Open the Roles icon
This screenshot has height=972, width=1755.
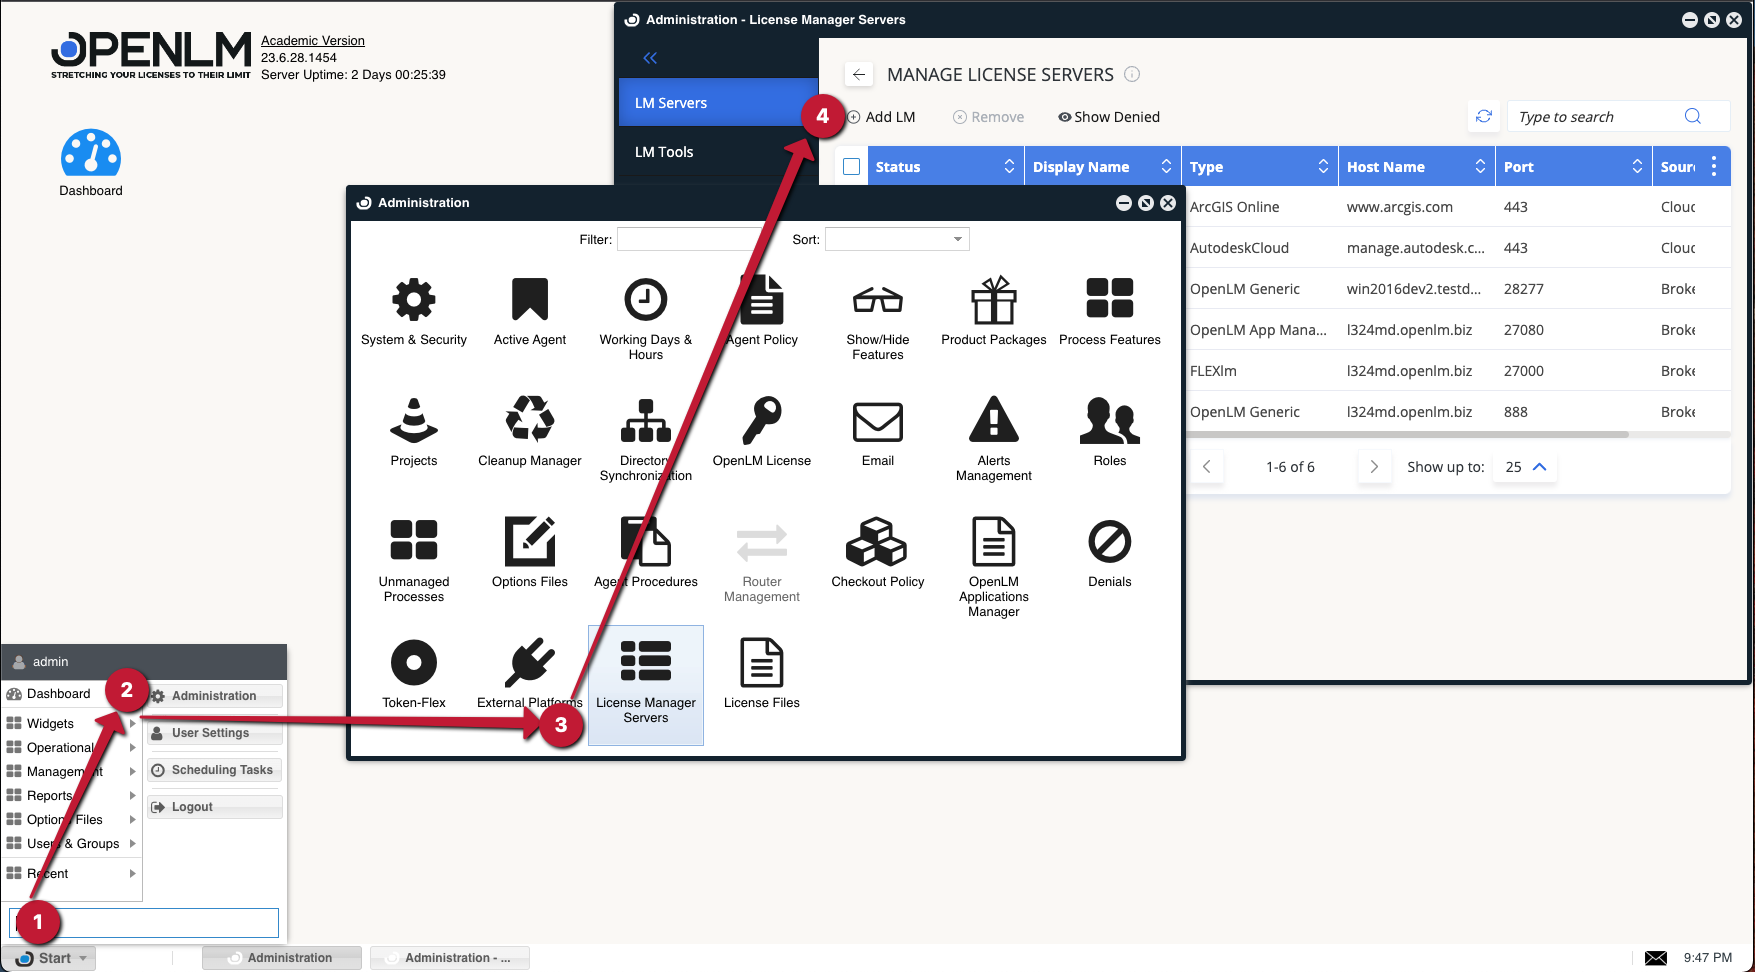coord(1109,420)
